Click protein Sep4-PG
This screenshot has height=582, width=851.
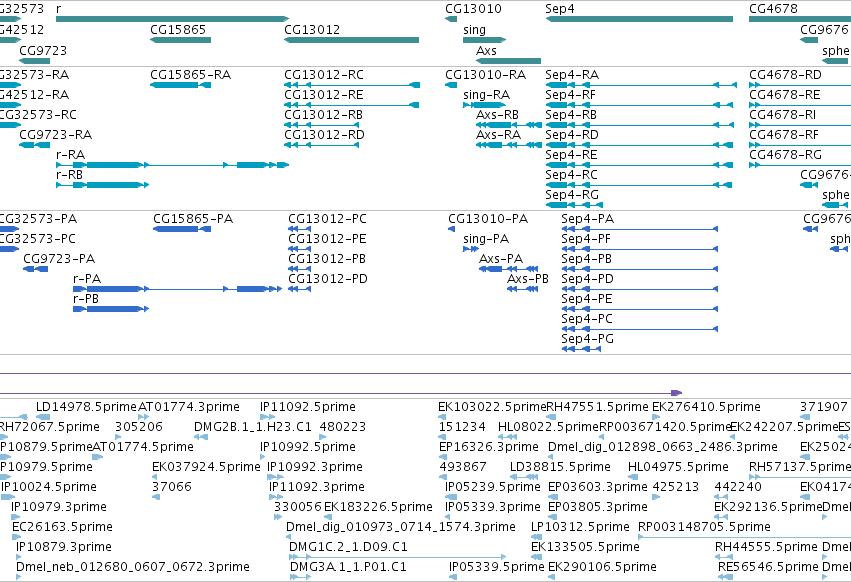pyautogui.click(x=581, y=349)
